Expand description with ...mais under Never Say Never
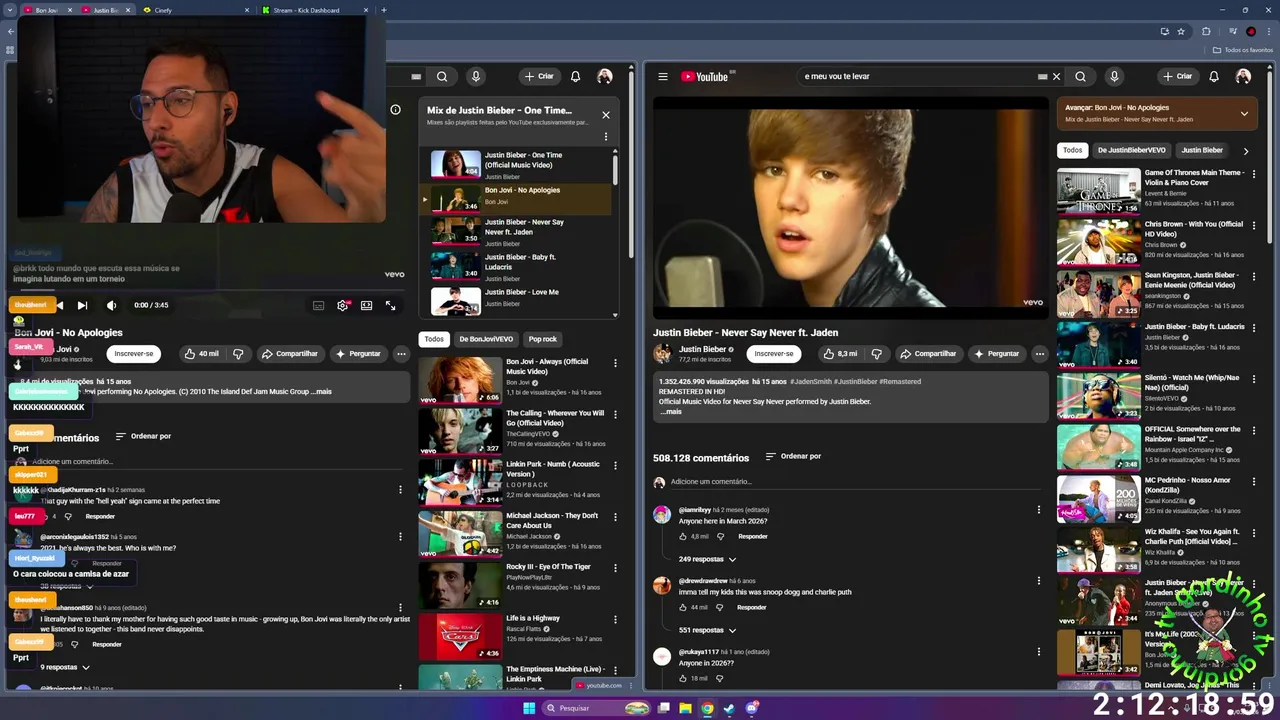1280x720 pixels. pyautogui.click(x=672, y=412)
